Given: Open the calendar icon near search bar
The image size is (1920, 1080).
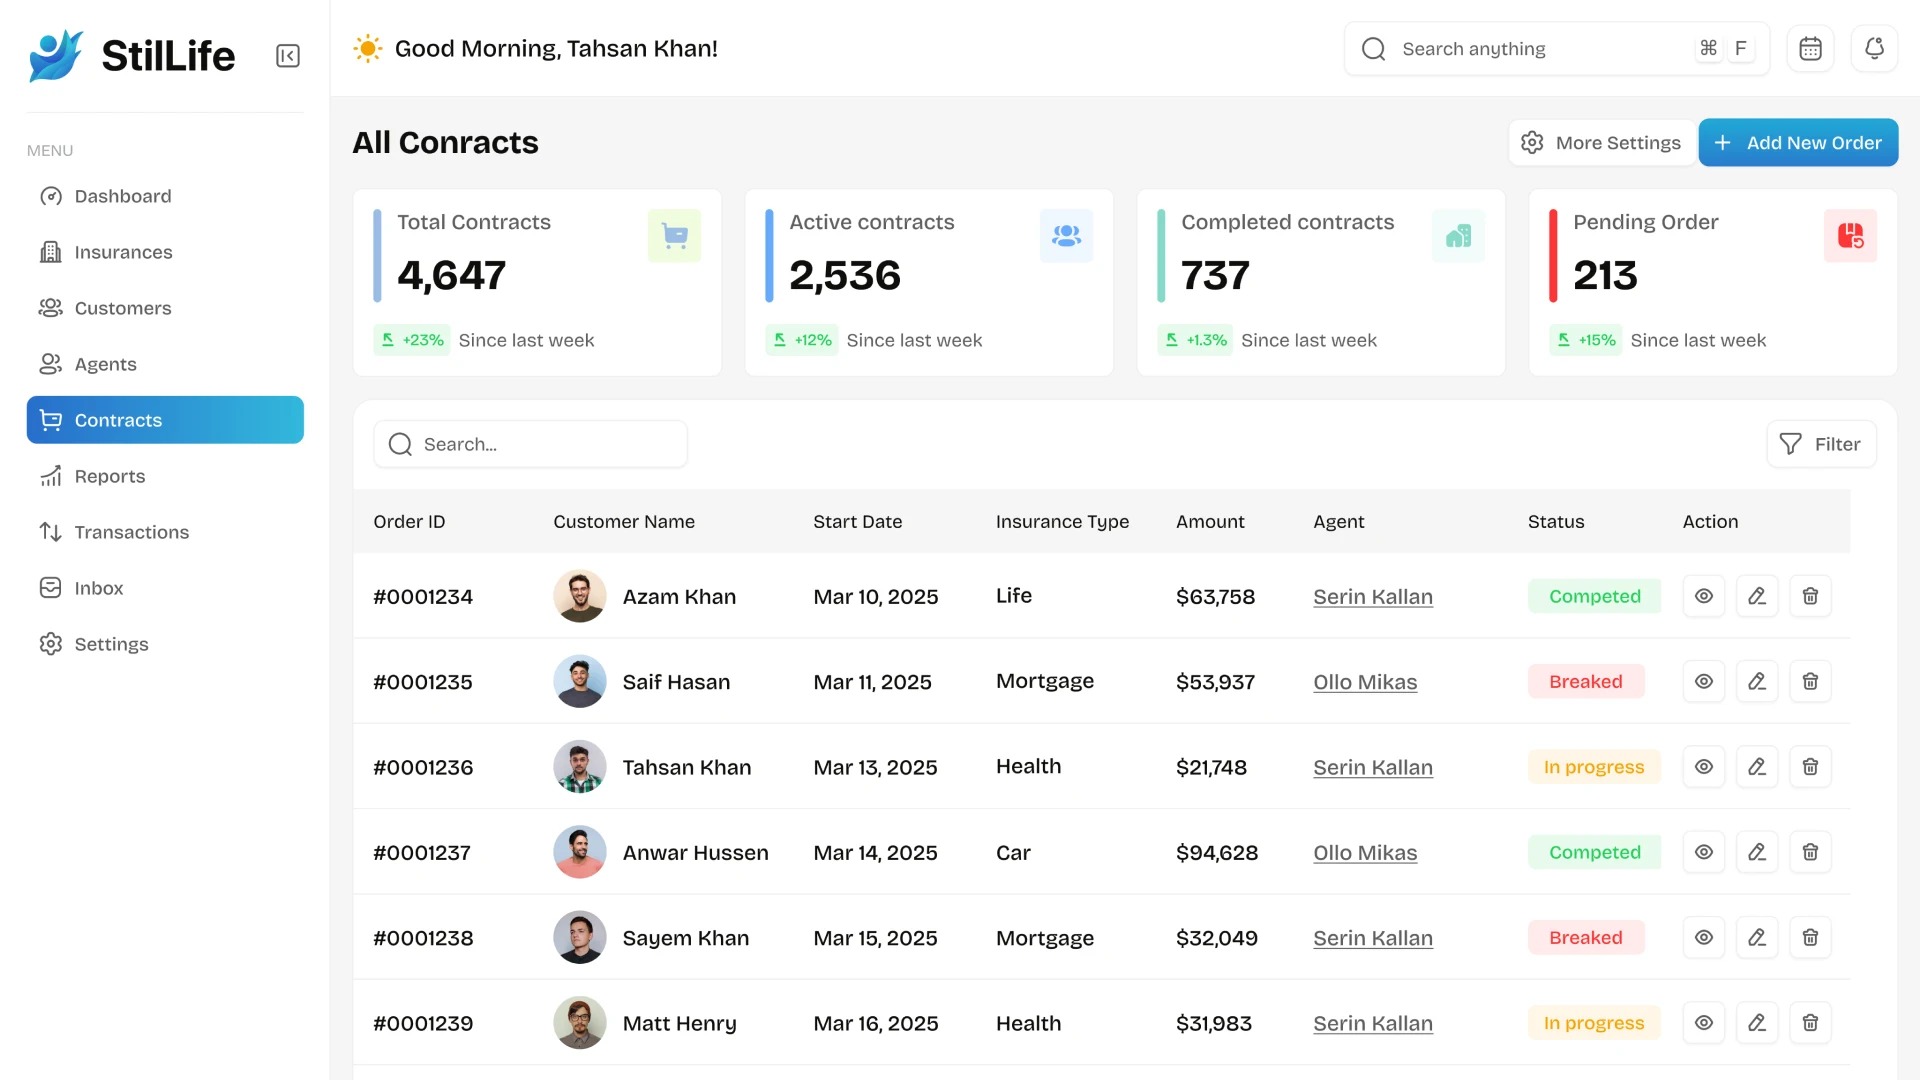Looking at the screenshot, I should tap(1811, 48).
